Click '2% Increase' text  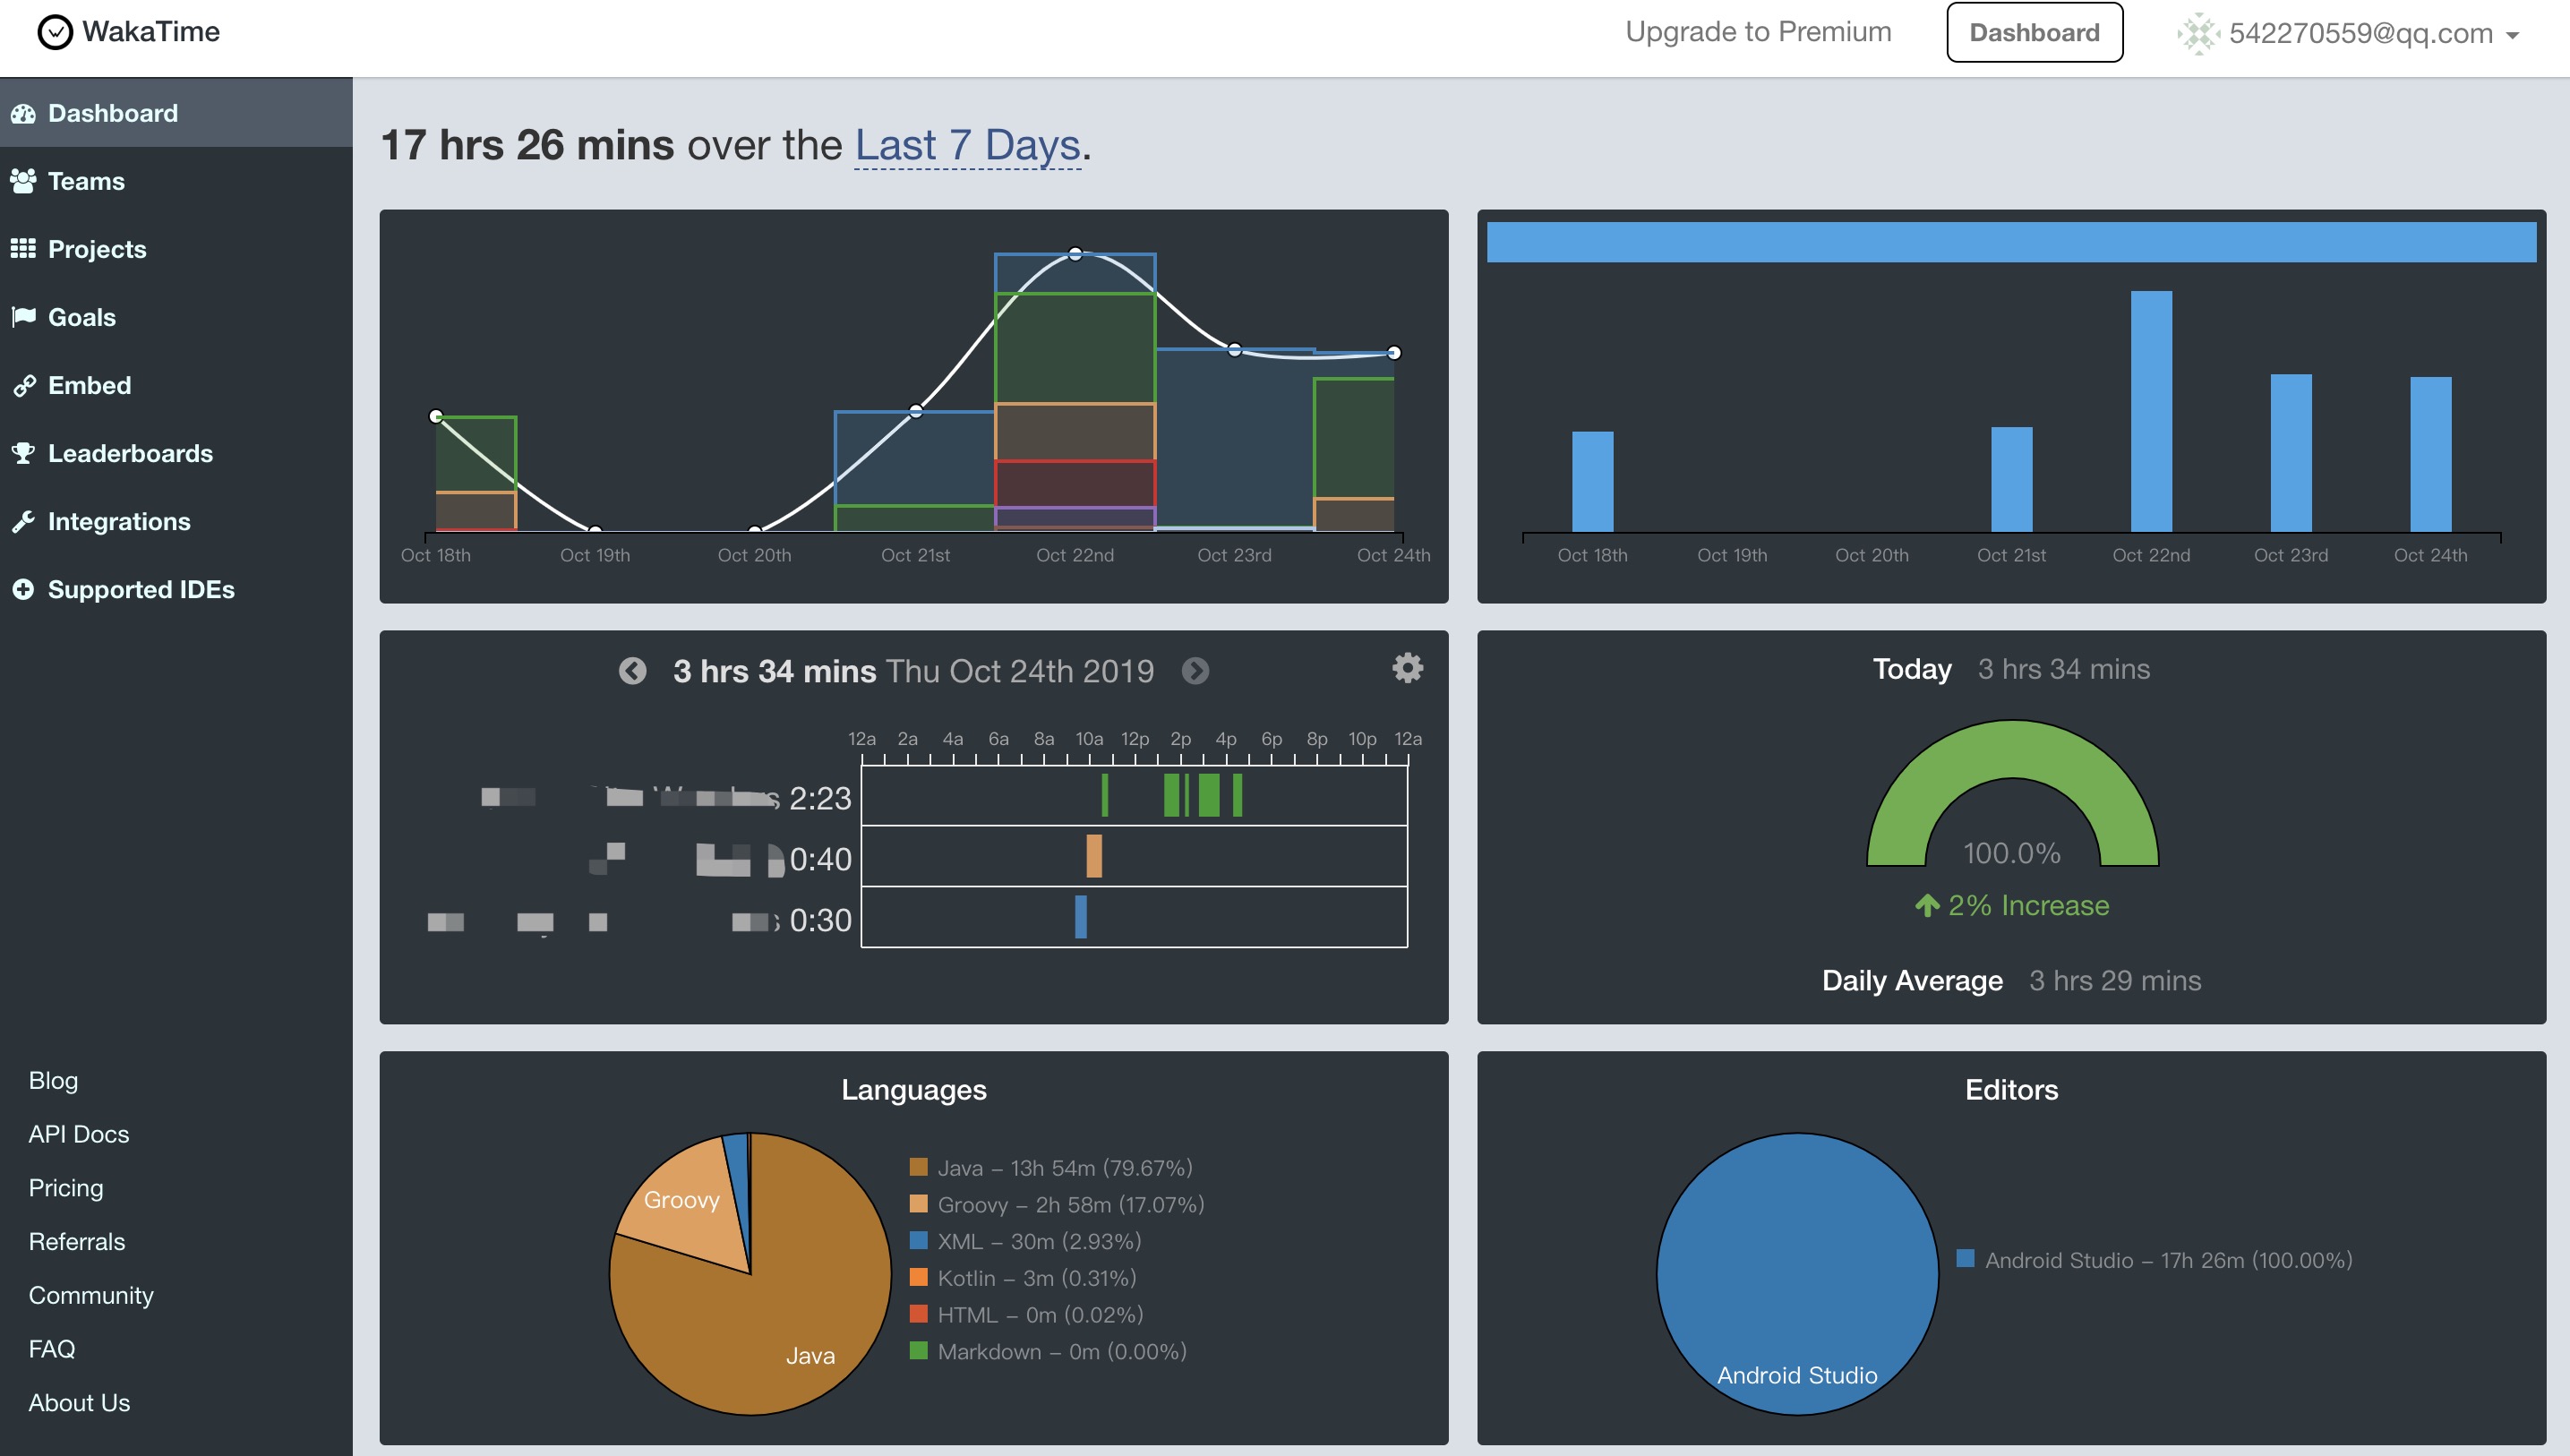coord(2028,905)
